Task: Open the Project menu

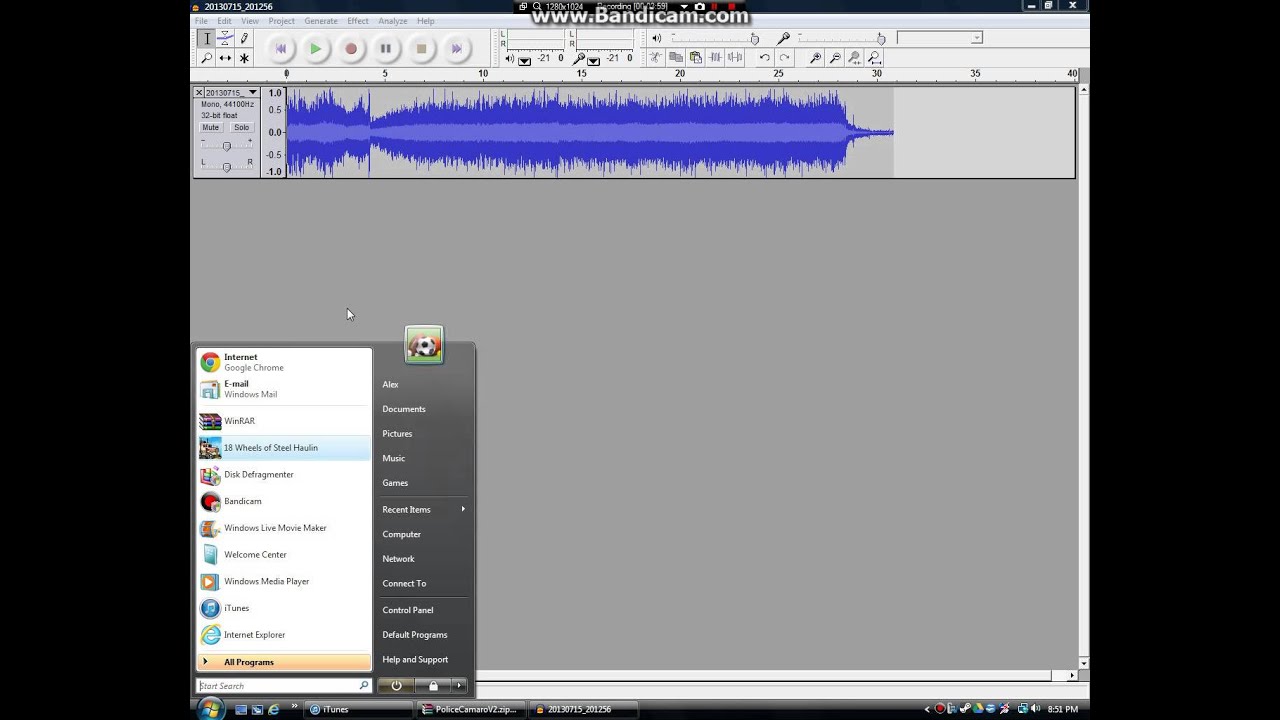Action: click(281, 21)
